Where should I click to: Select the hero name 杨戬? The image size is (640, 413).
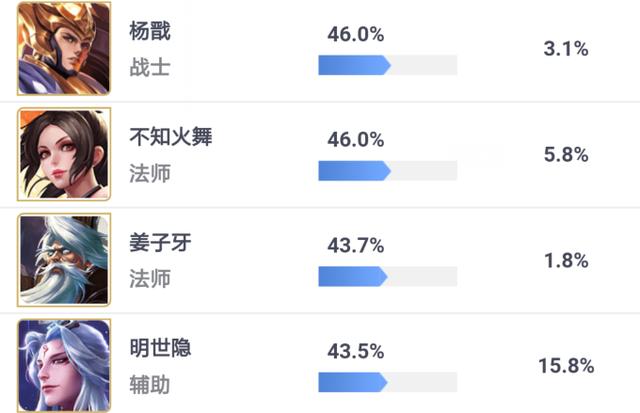click(x=150, y=31)
